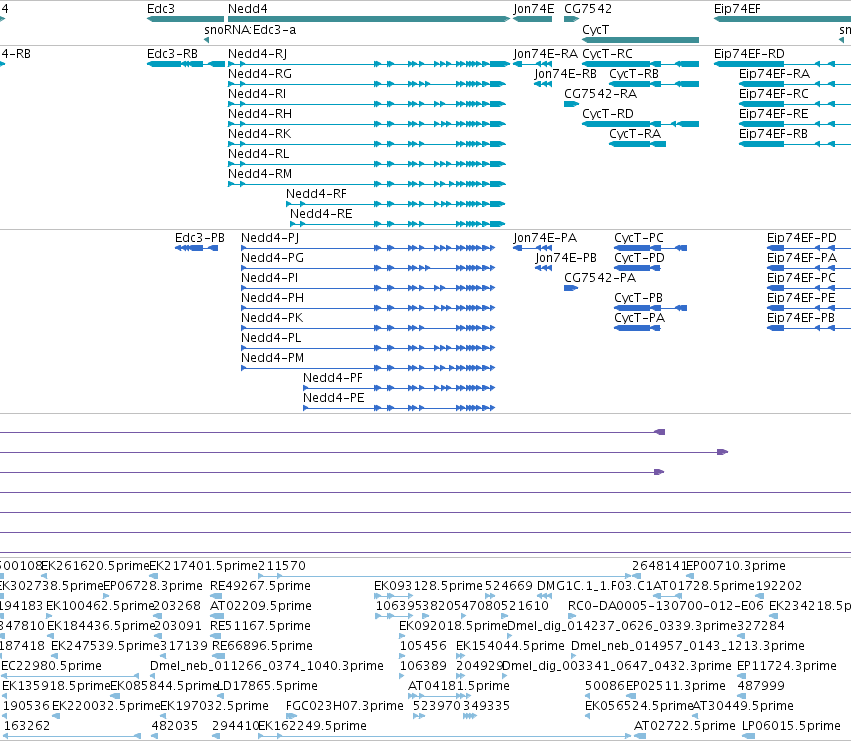Click protein Eip74EF-PC
The height and width of the screenshot is (741, 851).
coord(801,278)
